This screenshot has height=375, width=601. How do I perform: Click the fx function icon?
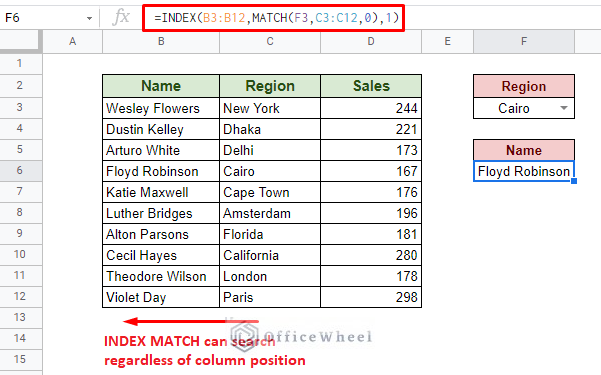pyautogui.click(x=121, y=17)
